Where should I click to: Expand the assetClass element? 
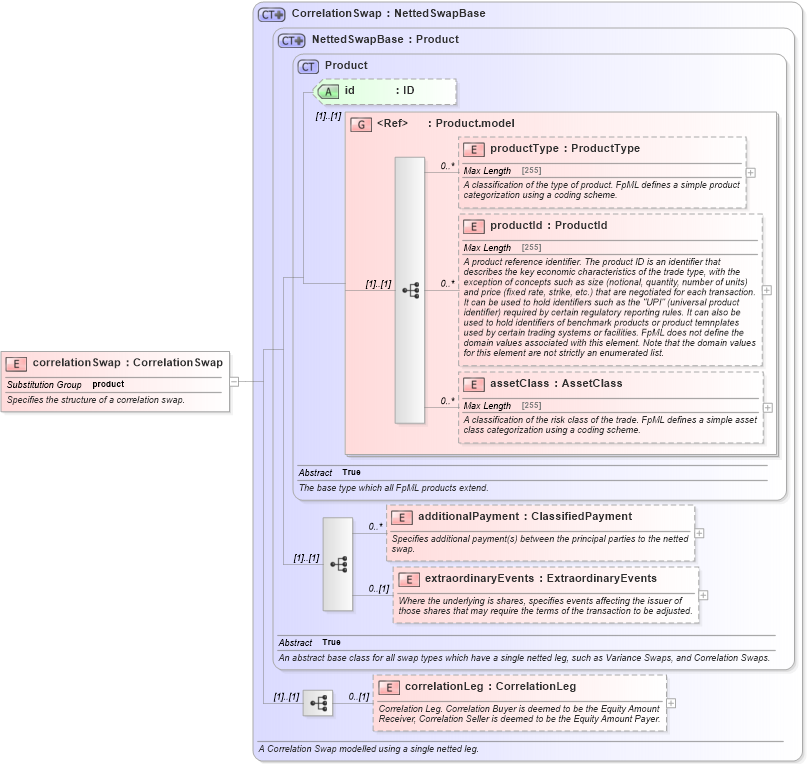coord(768,408)
